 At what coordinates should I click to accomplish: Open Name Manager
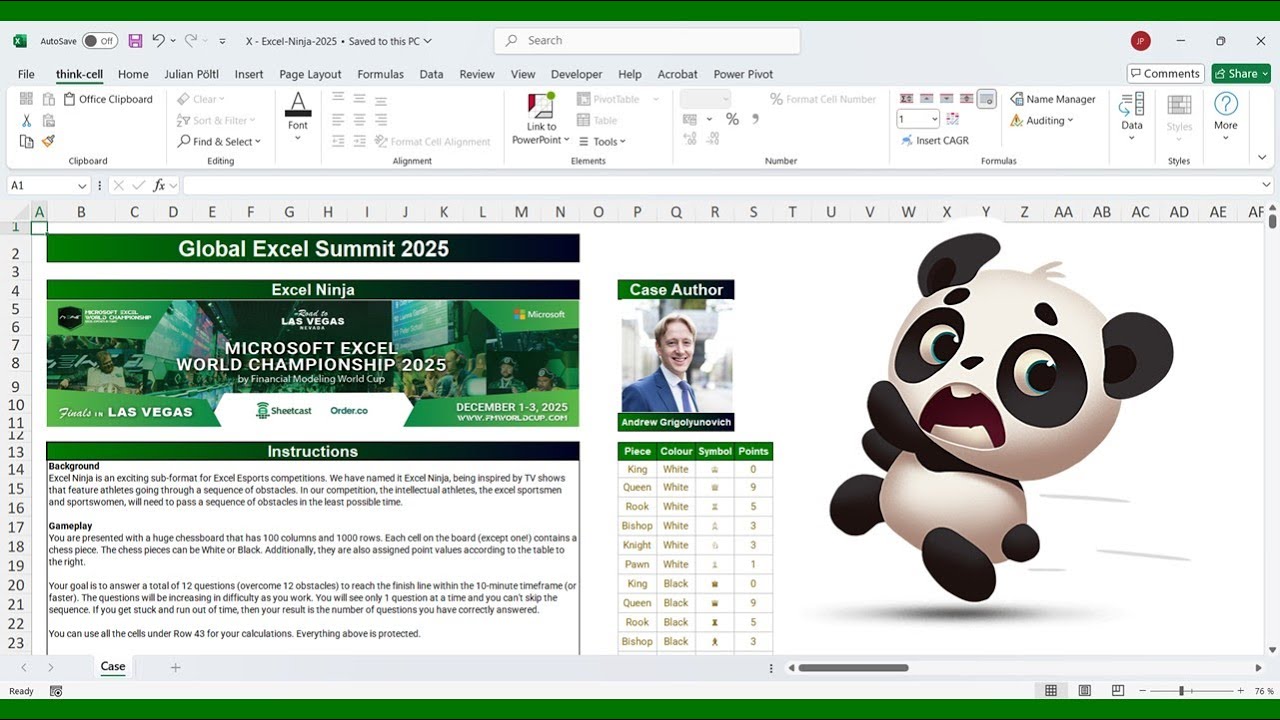1053,99
